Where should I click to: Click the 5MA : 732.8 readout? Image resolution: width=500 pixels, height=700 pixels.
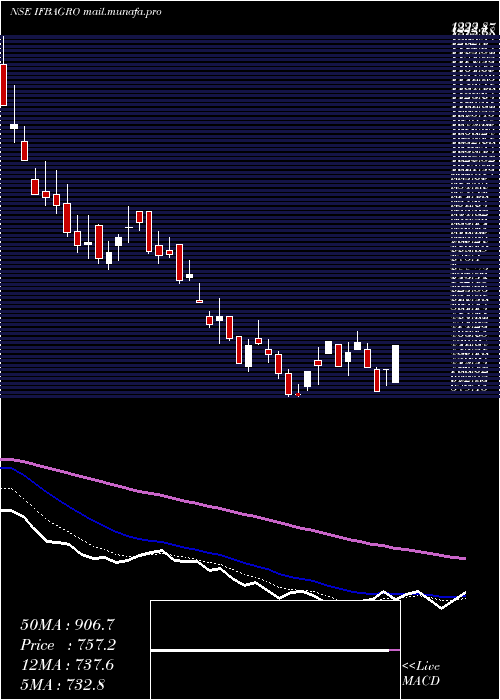pyautogui.click(x=62, y=685)
